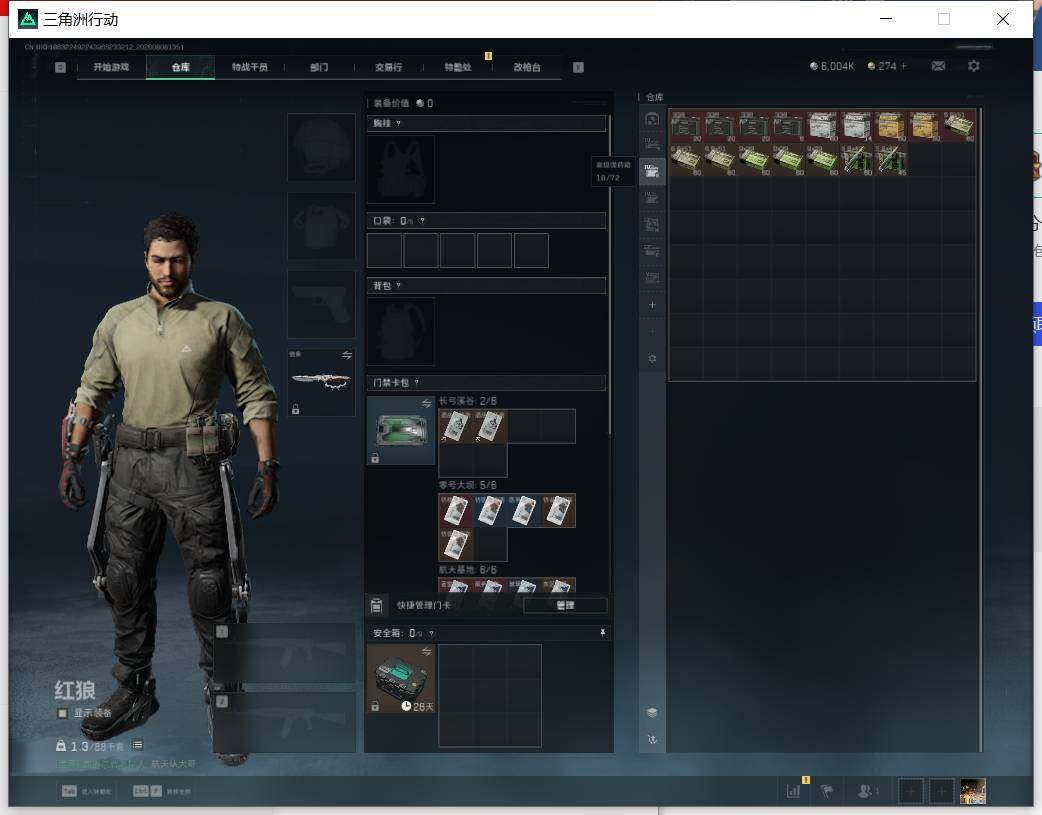Viewport: 1042px width, 815px height.
Task: Add a new stash container with plus
Action: point(652,305)
